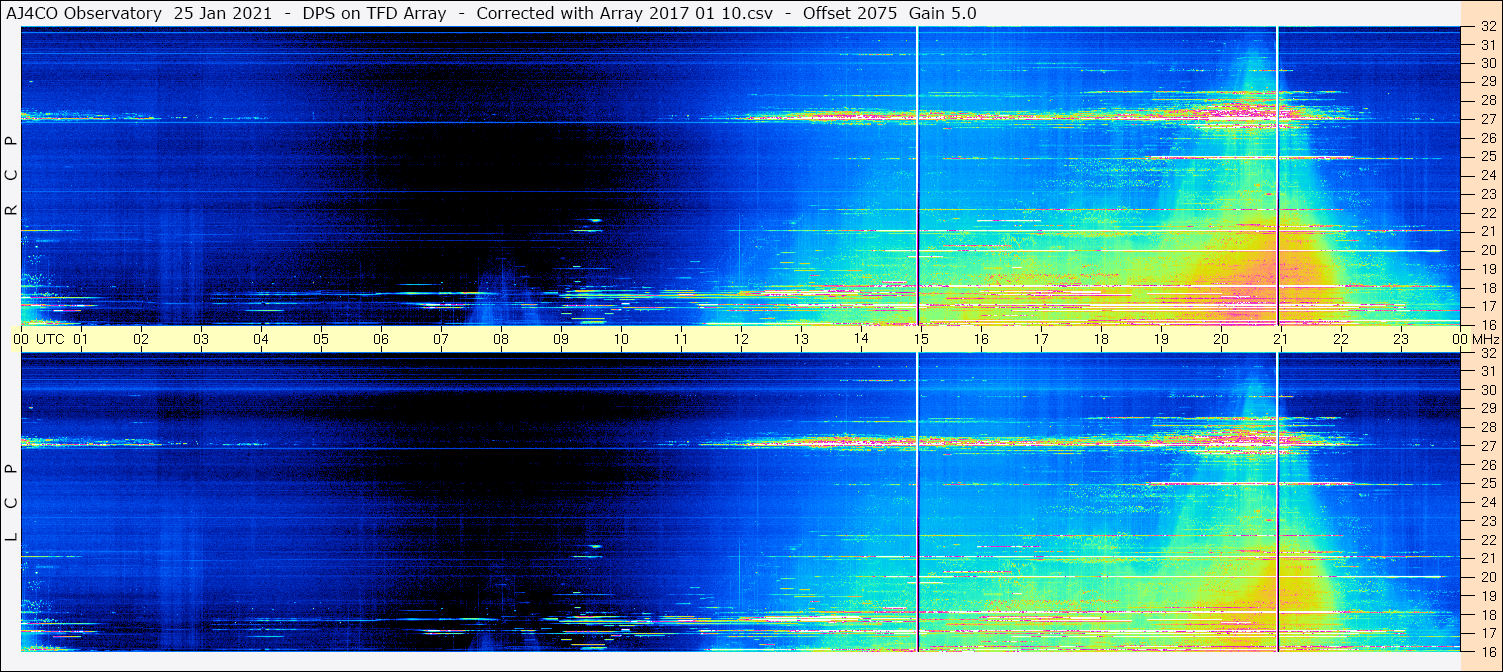Click the 02 hour tick on the time axis
1503x672 pixels.
(x=141, y=339)
